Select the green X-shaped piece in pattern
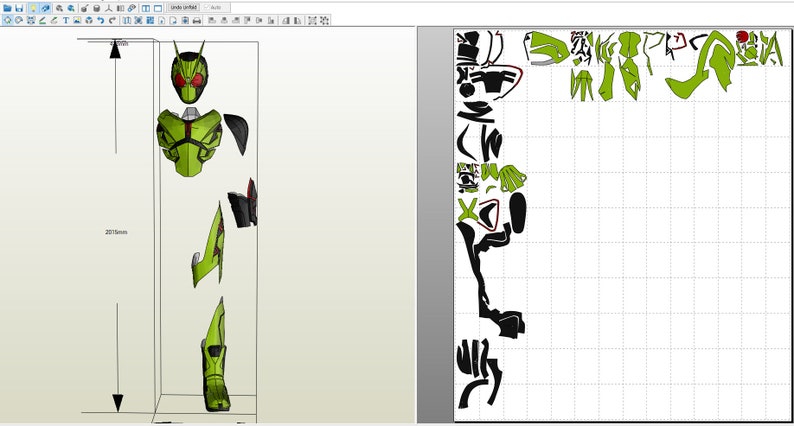Screen dimensions: 794x426 (468, 210)
